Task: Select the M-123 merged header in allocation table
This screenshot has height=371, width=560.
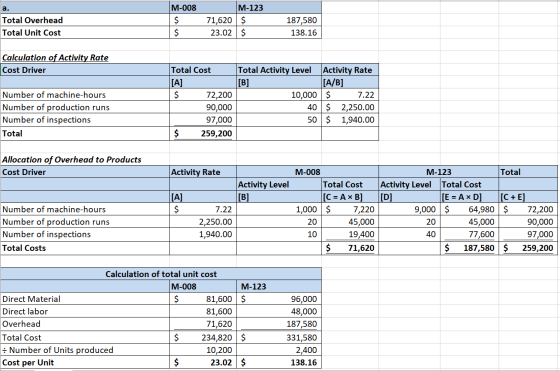Action: [439, 172]
